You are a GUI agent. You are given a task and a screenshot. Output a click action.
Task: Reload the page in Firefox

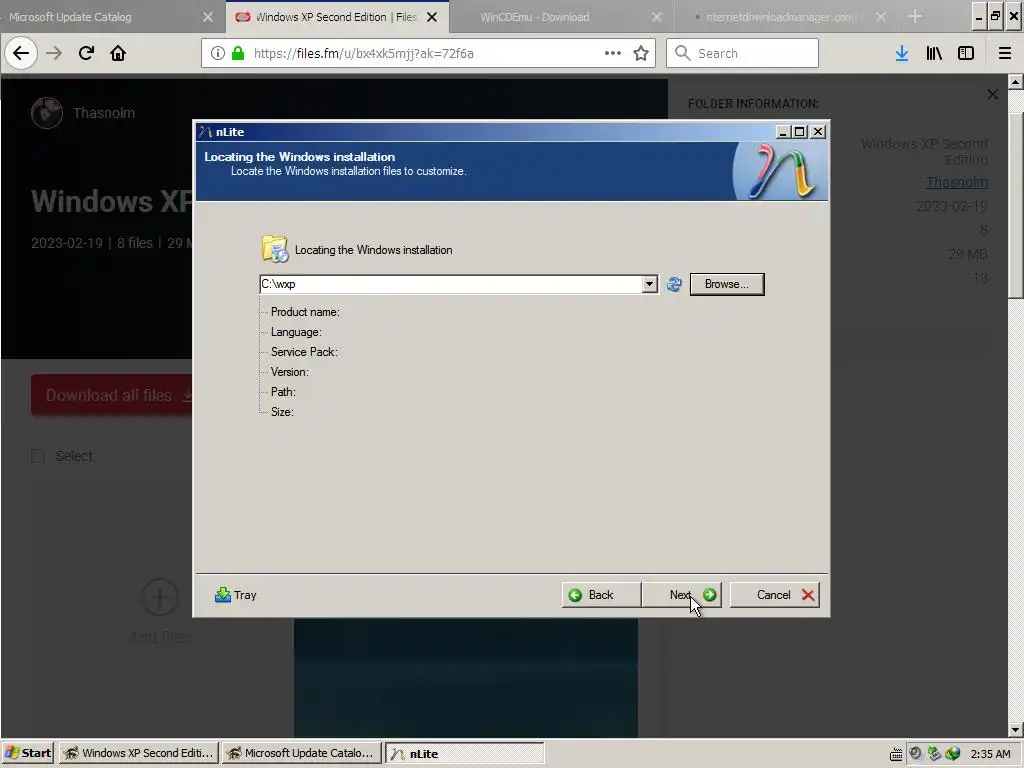pos(86,53)
